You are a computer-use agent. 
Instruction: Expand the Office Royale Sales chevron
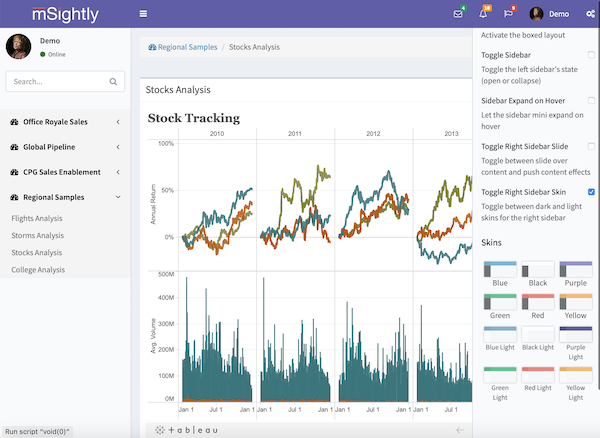point(118,122)
